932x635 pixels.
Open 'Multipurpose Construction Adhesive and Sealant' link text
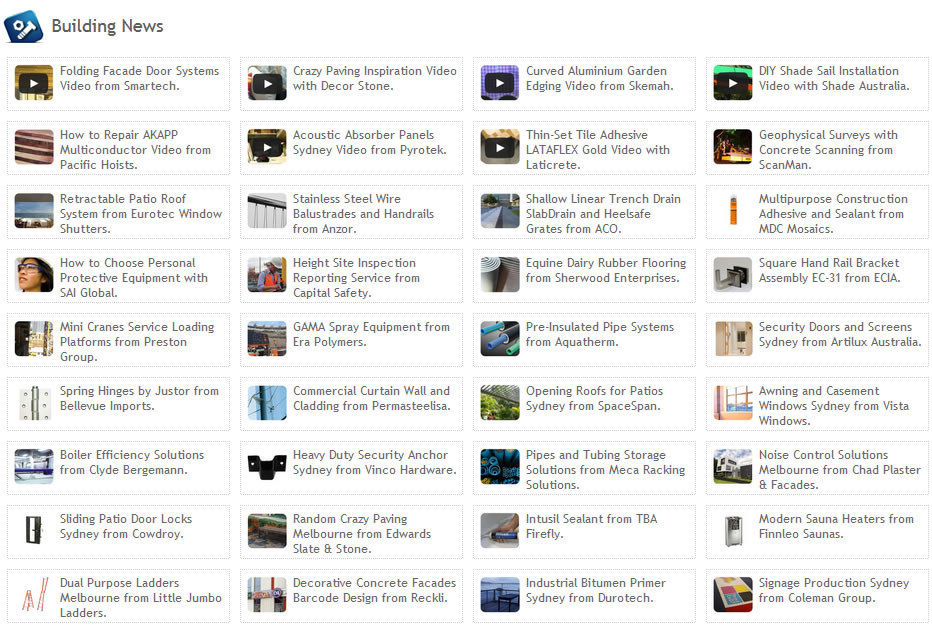(x=833, y=214)
